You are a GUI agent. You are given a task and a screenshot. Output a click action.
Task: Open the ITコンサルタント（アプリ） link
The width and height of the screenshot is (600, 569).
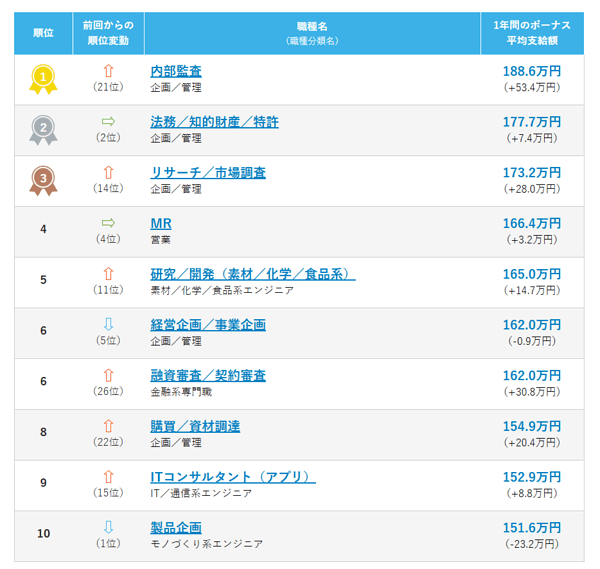point(233,477)
